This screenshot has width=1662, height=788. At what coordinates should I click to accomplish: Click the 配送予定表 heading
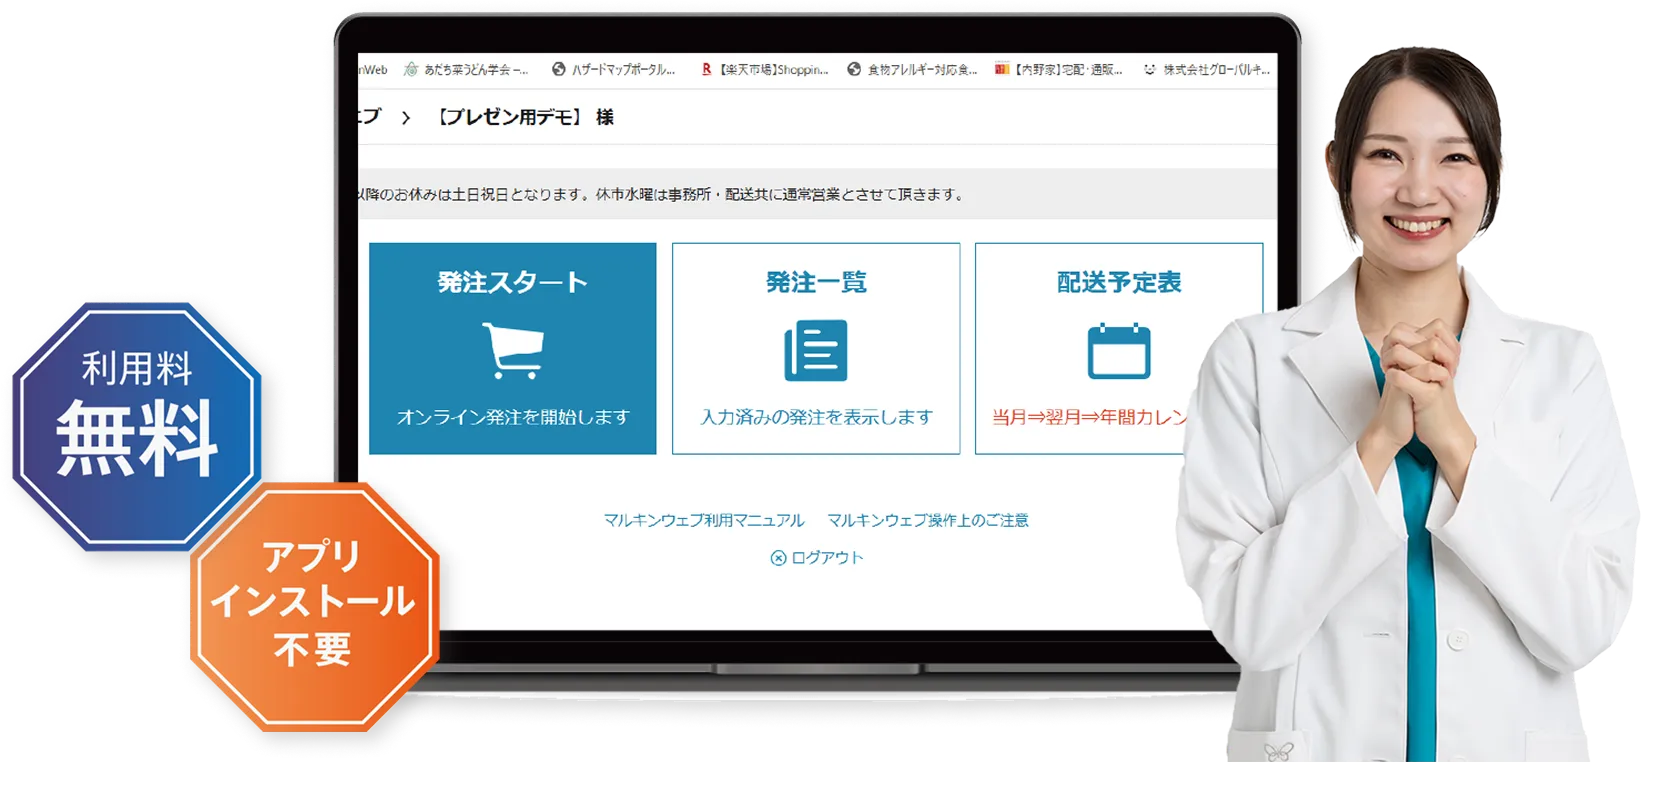(x=1119, y=283)
